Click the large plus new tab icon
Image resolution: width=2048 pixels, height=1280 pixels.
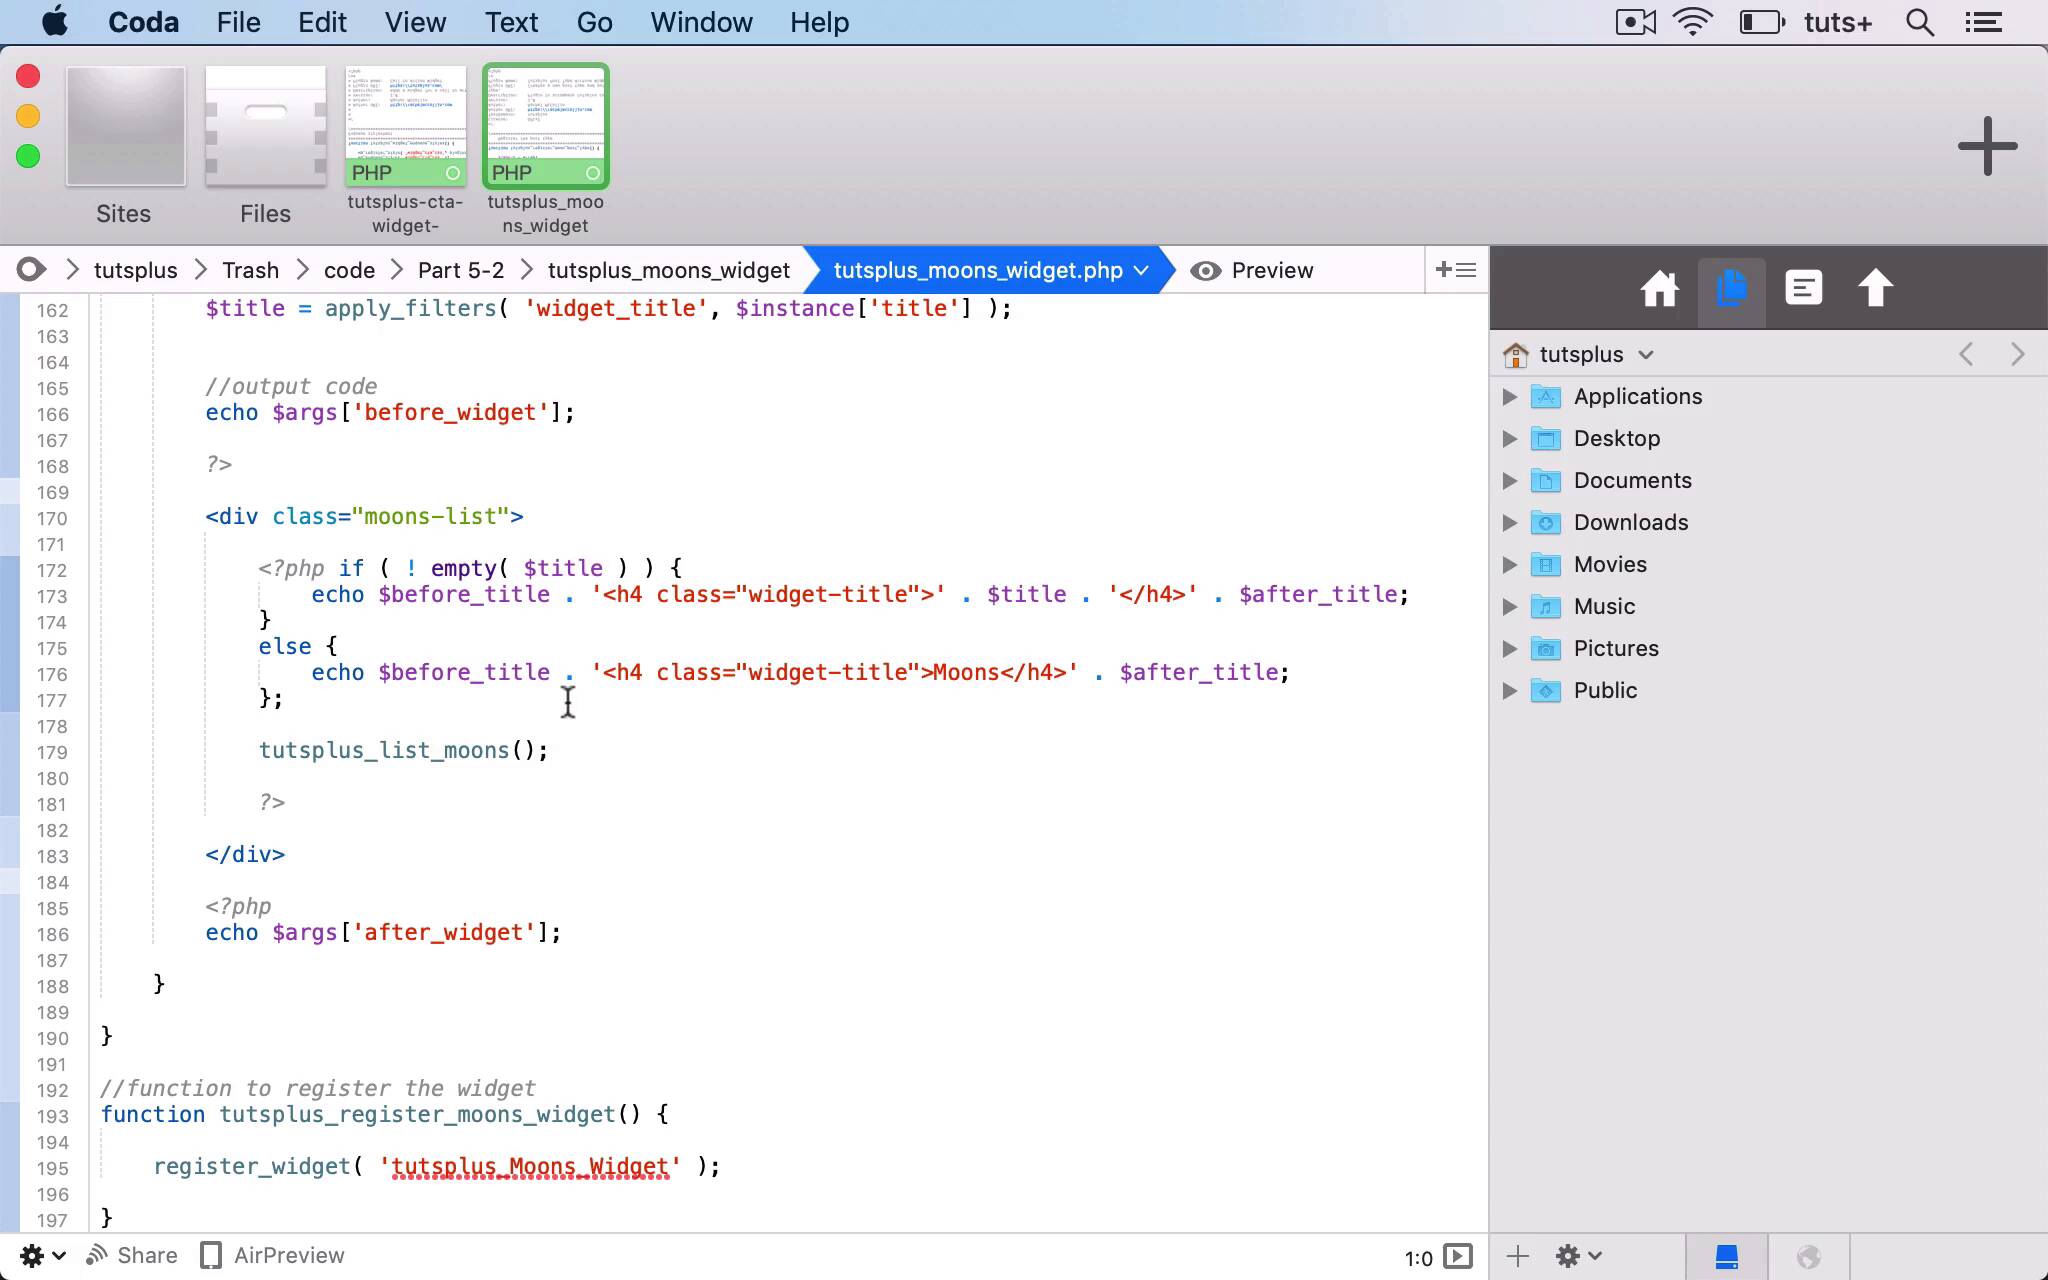[x=1987, y=146]
